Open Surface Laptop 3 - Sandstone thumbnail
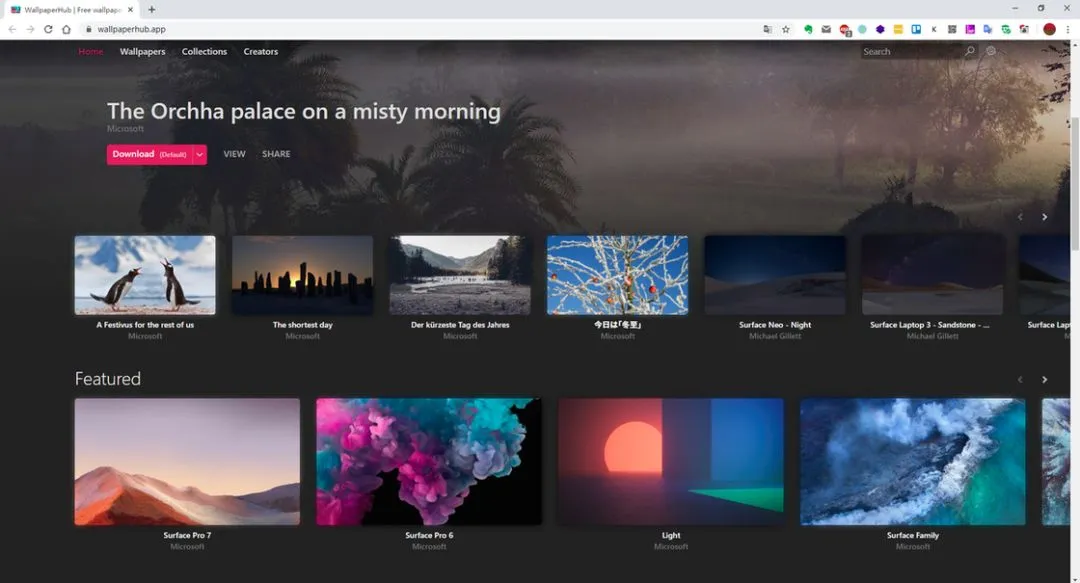 pyautogui.click(x=933, y=275)
